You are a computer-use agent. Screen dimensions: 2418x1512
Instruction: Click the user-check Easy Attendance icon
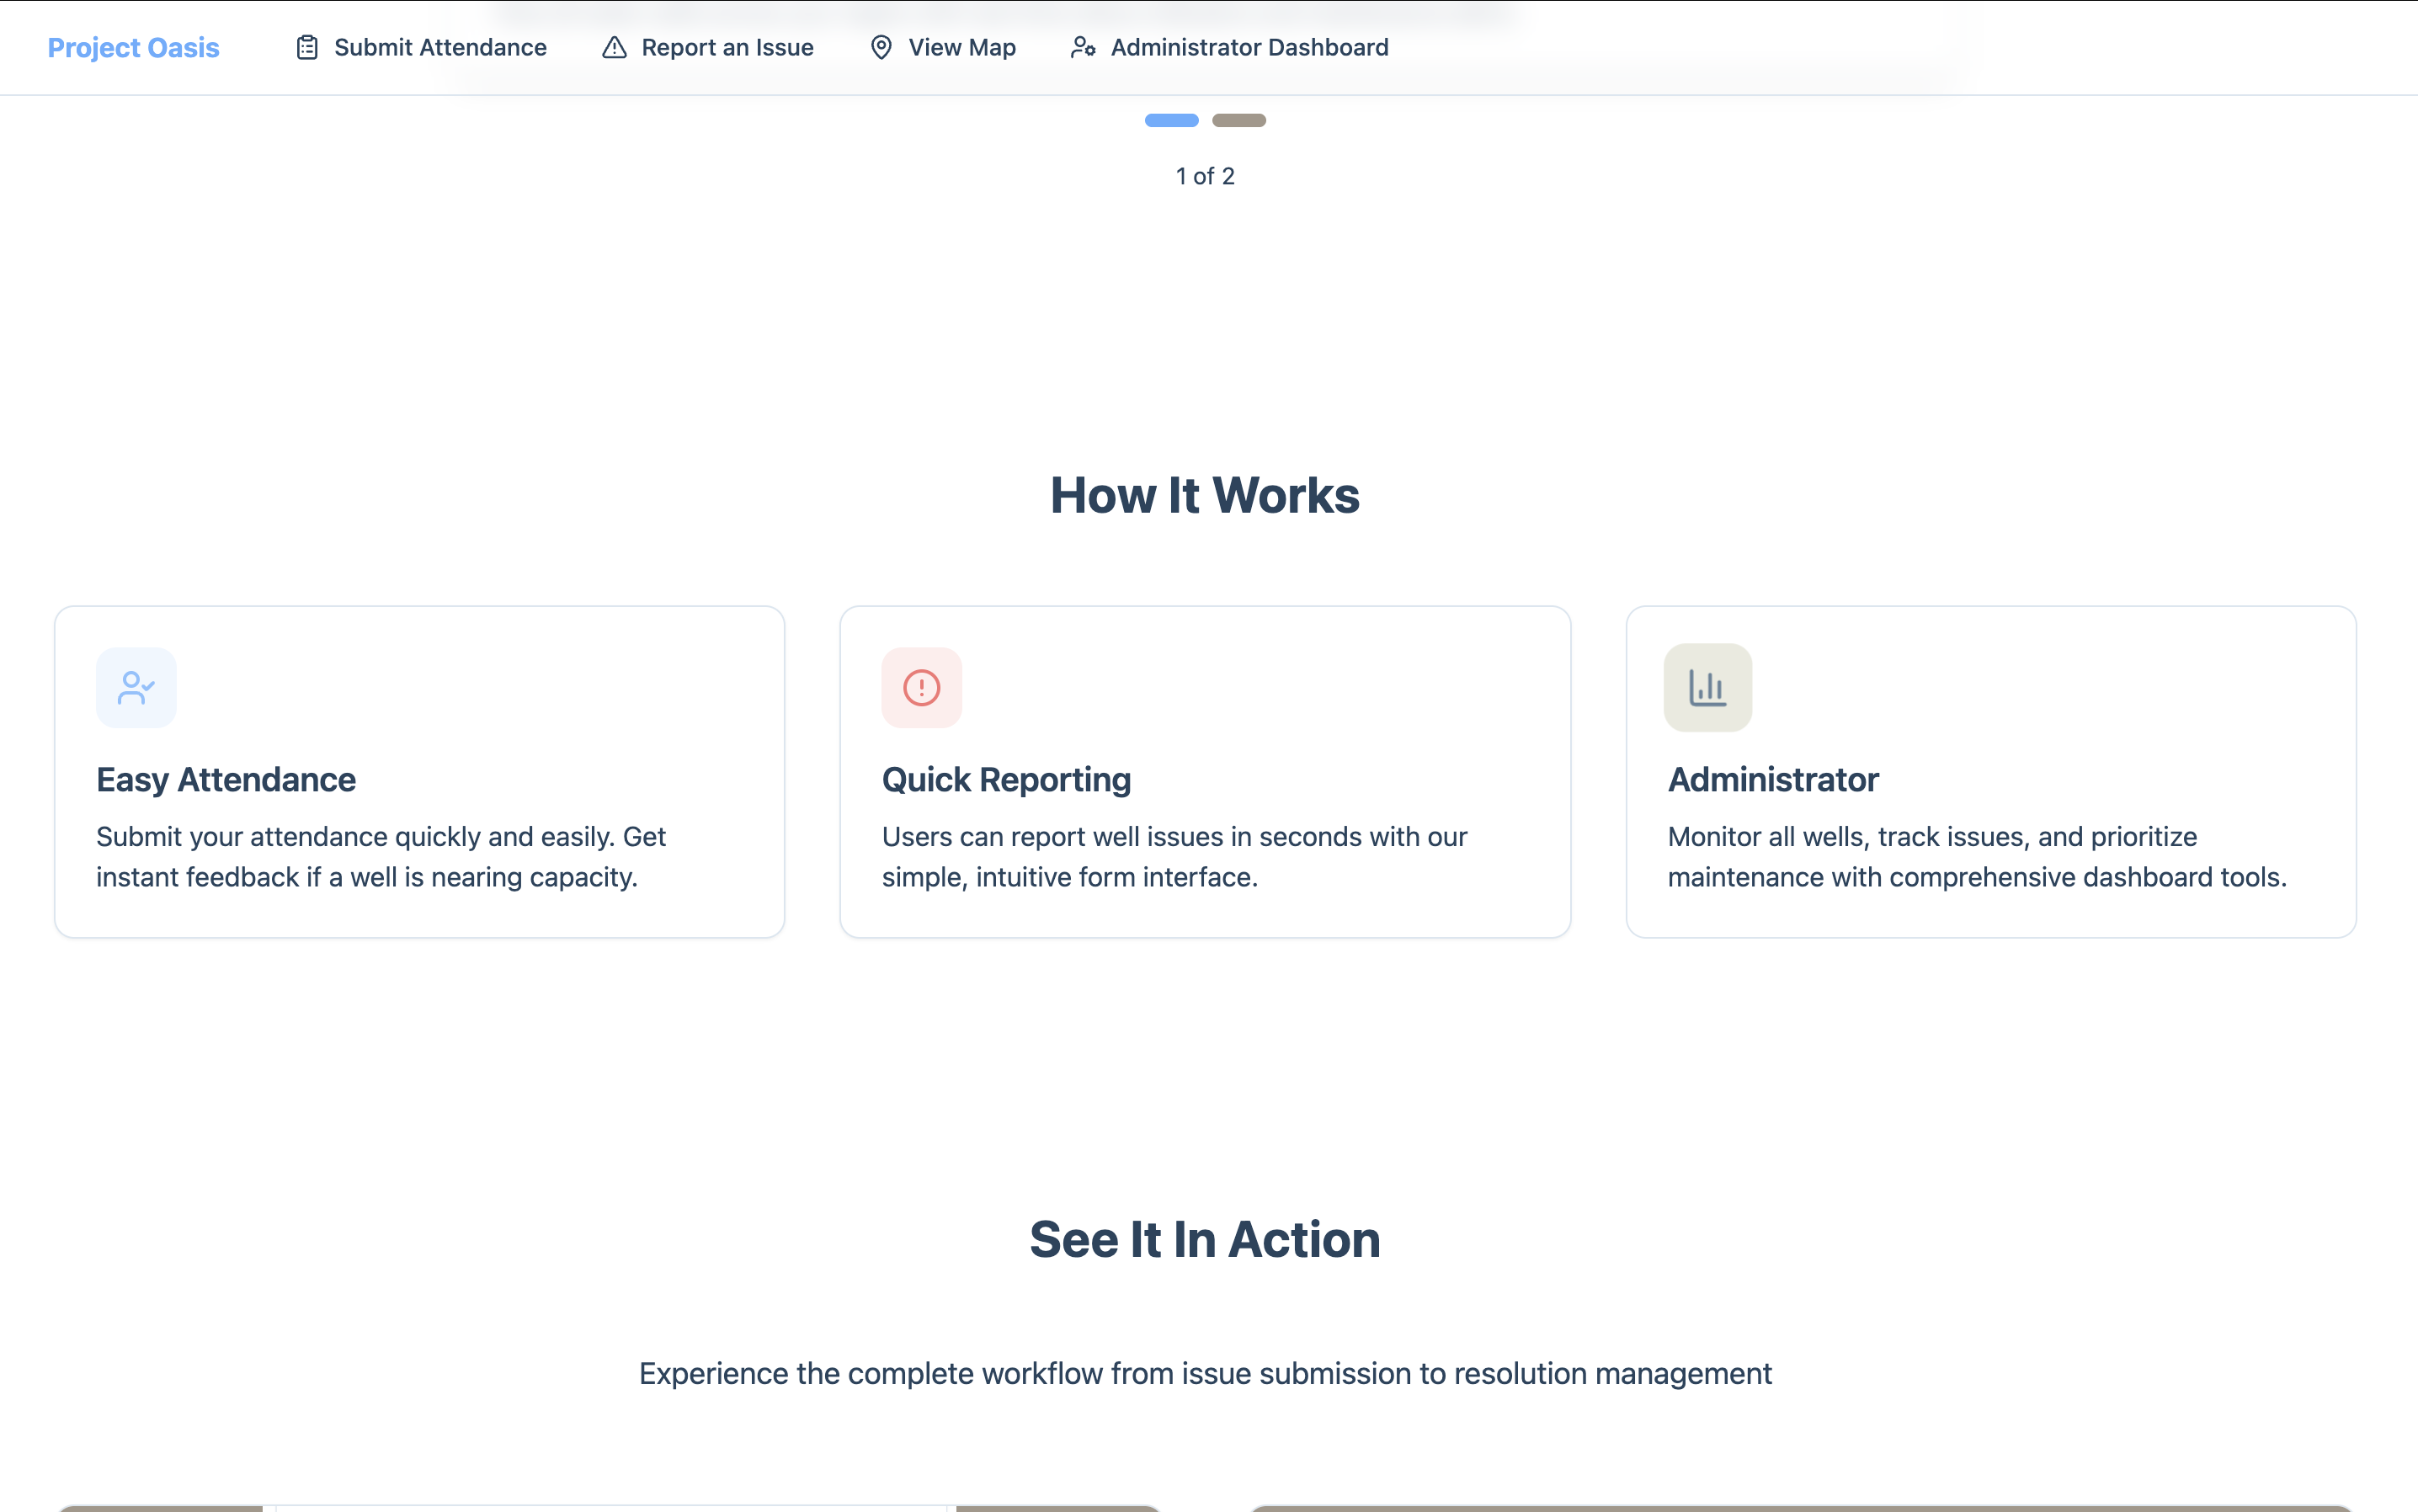point(136,688)
